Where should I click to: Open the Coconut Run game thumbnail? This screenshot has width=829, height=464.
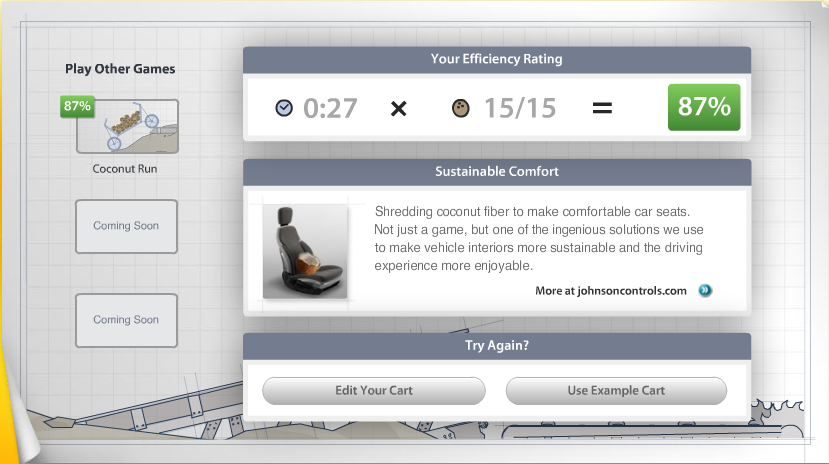point(127,126)
